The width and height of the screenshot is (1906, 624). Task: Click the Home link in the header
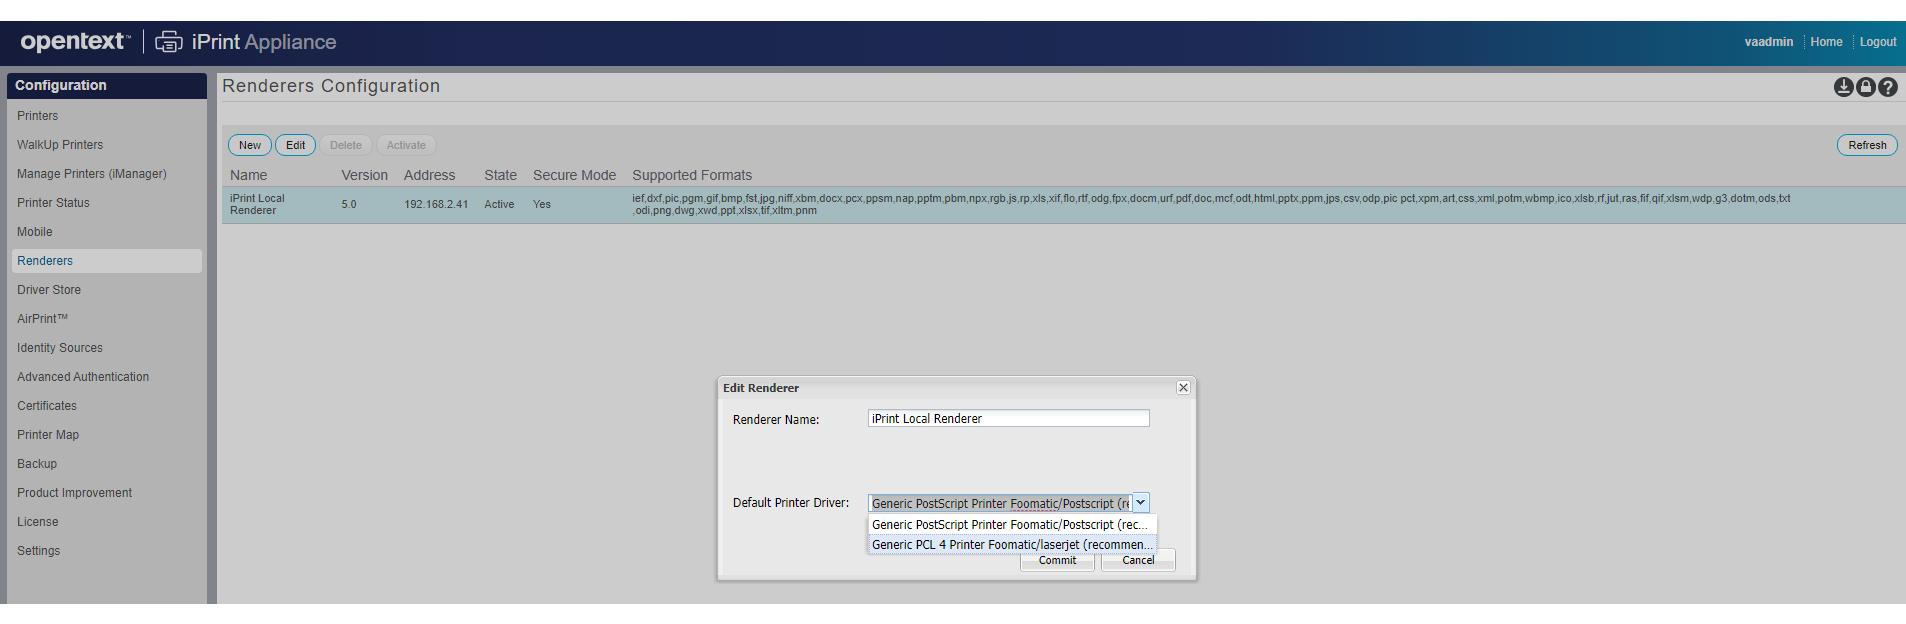[x=1826, y=42]
